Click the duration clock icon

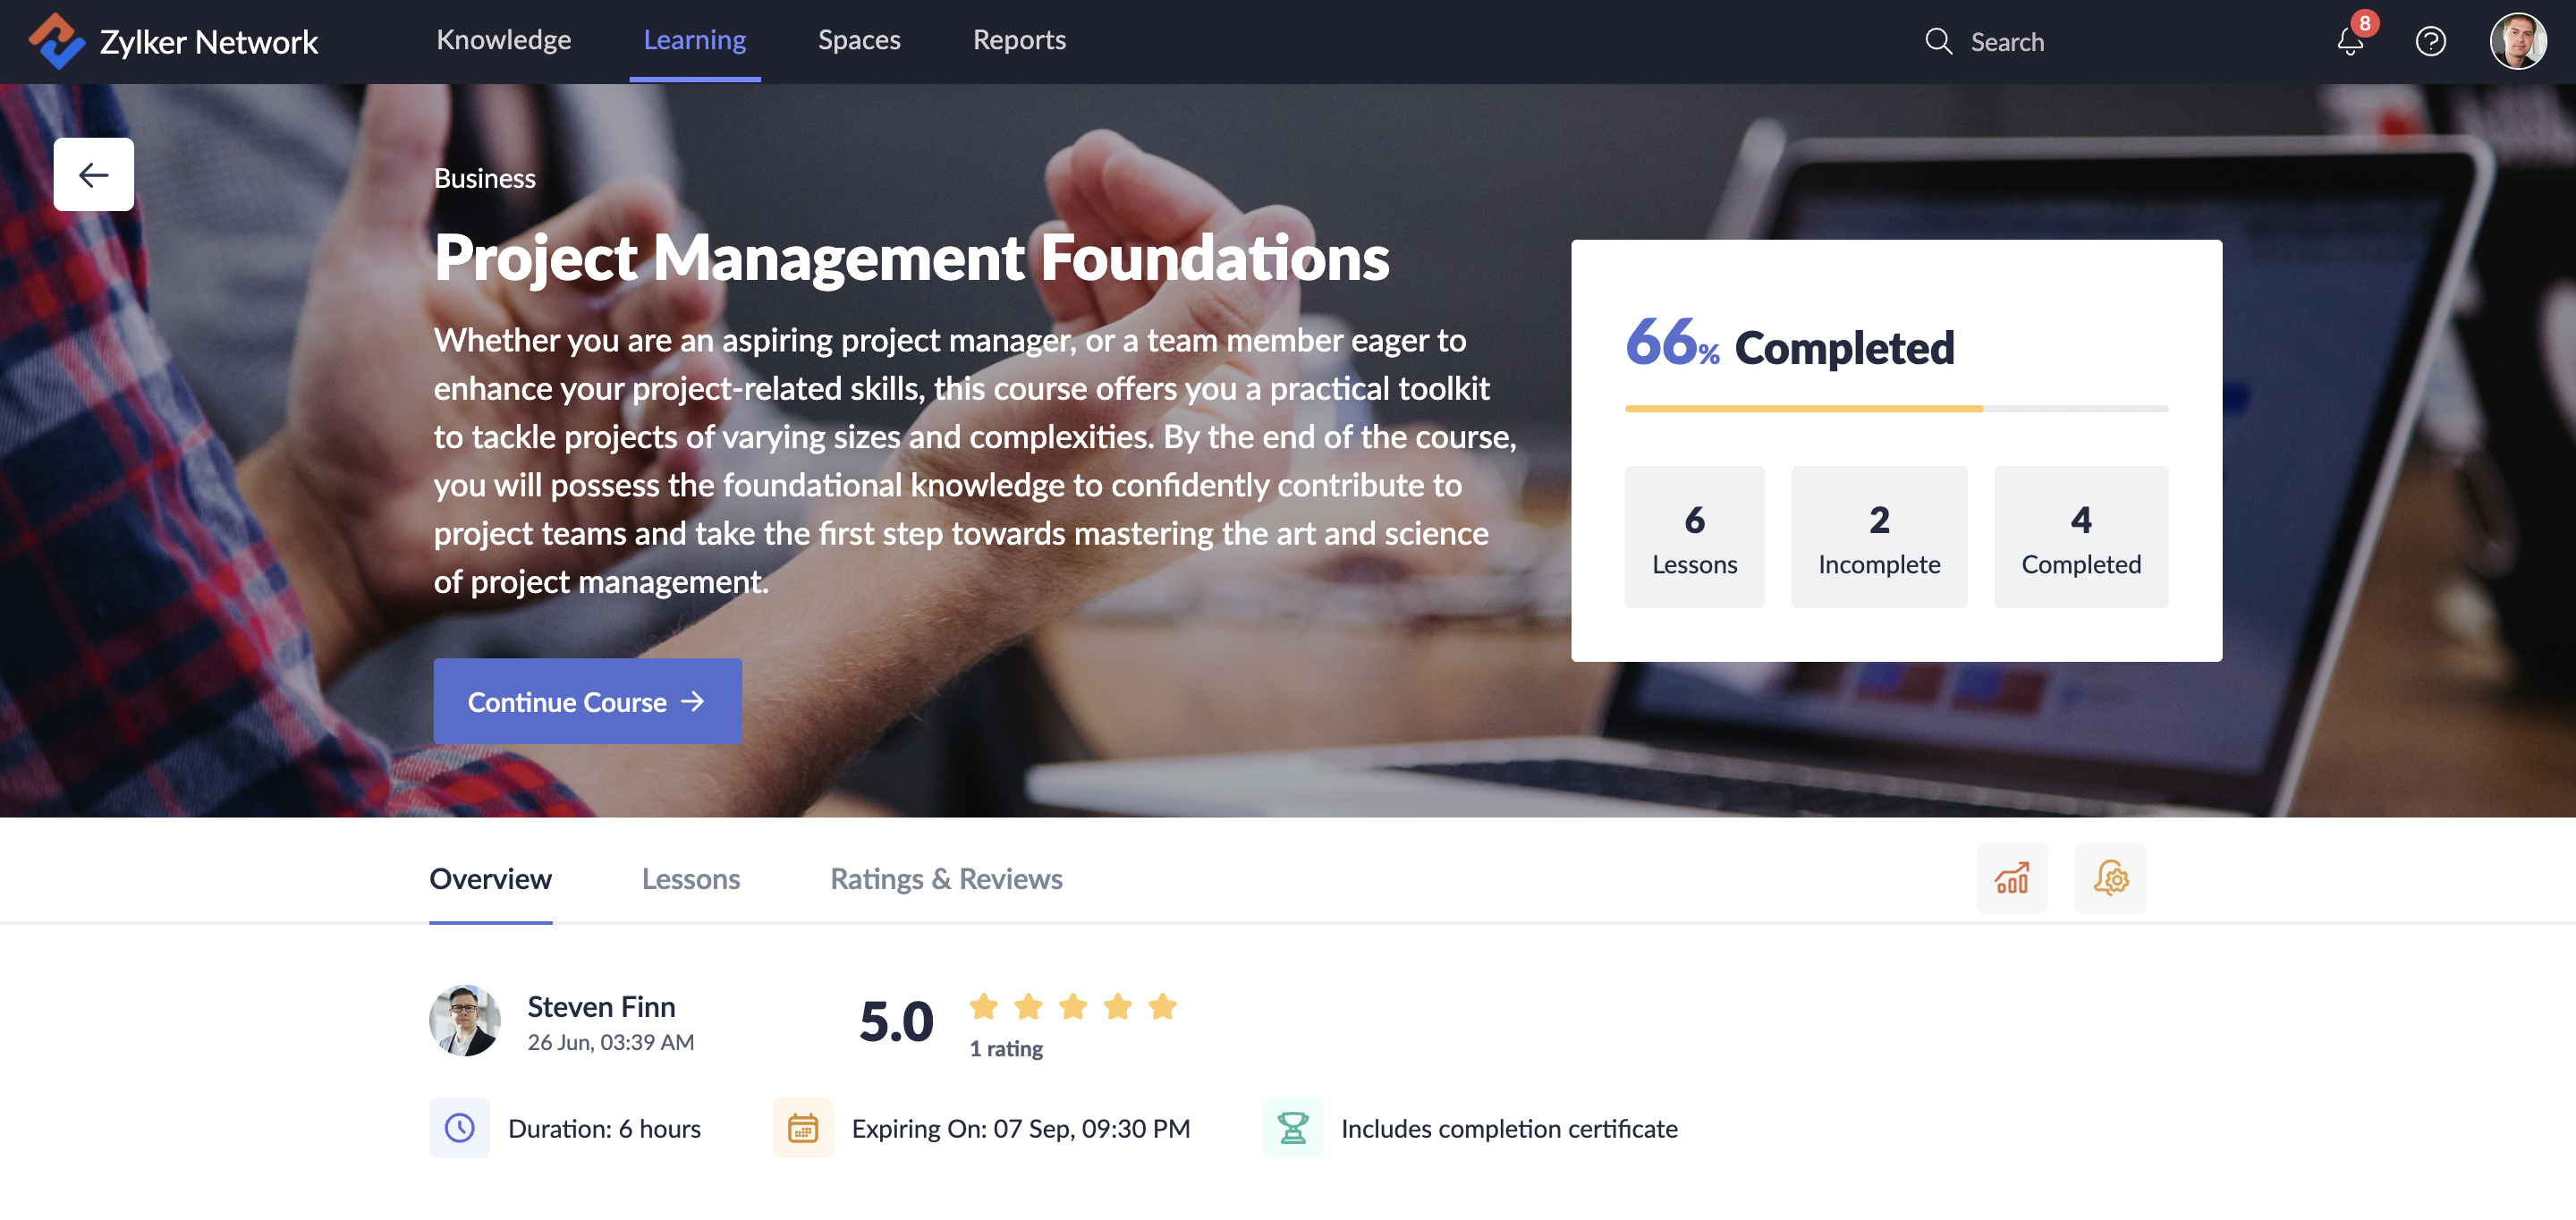(460, 1128)
